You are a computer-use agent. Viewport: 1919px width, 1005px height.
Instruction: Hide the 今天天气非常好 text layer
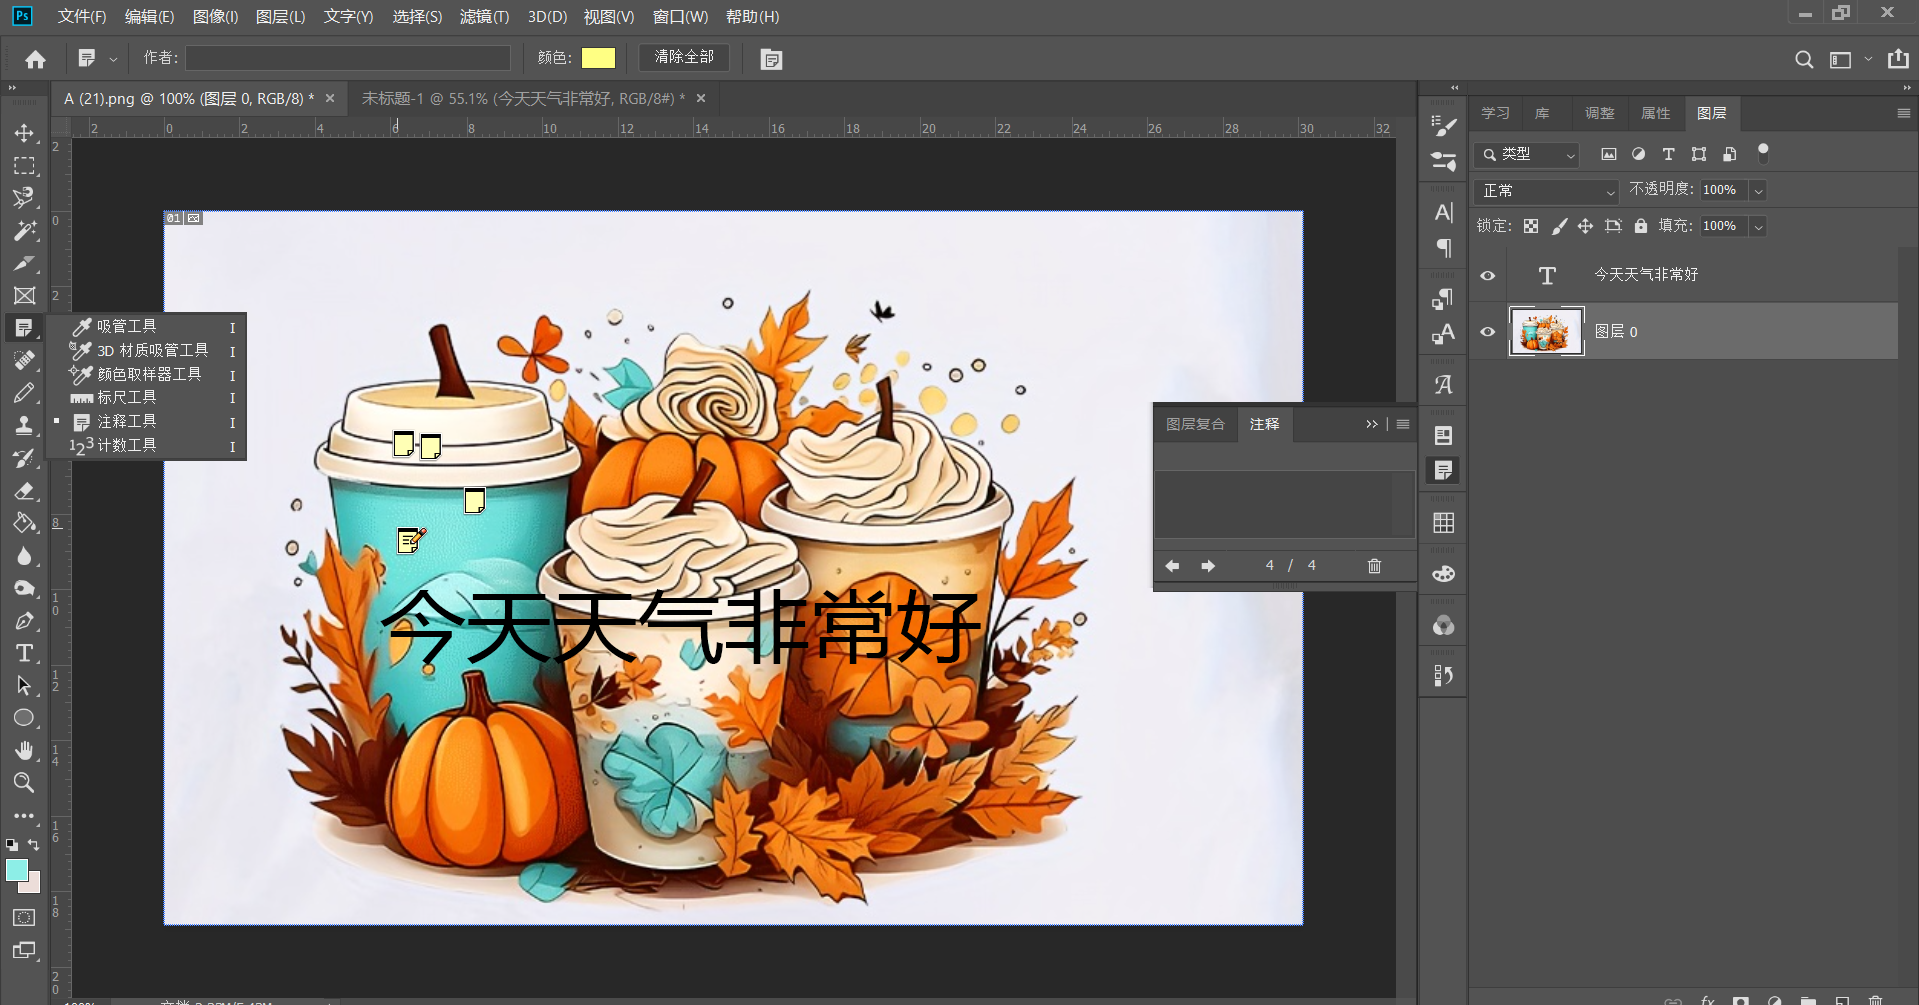[1487, 274]
